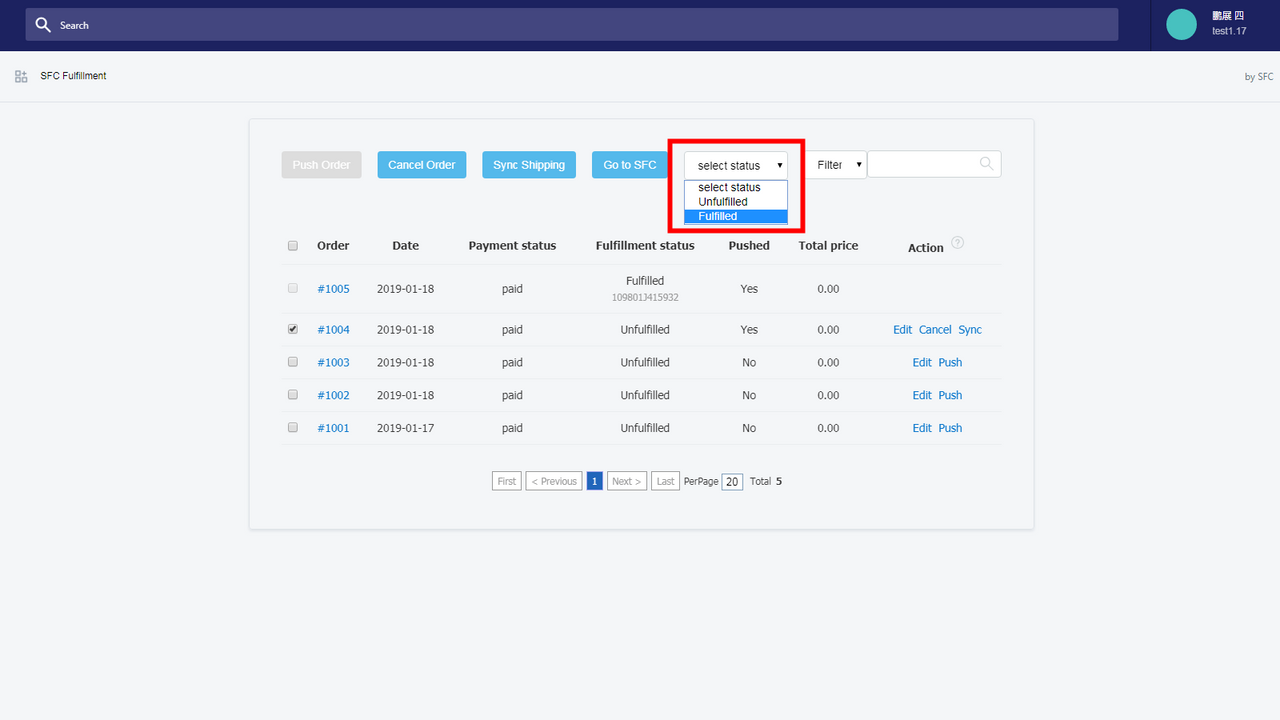Image resolution: width=1280 pixels, height=720 pixels.
Task: Choose 'select status' option in dropdown list
Action: click(736, 188)
